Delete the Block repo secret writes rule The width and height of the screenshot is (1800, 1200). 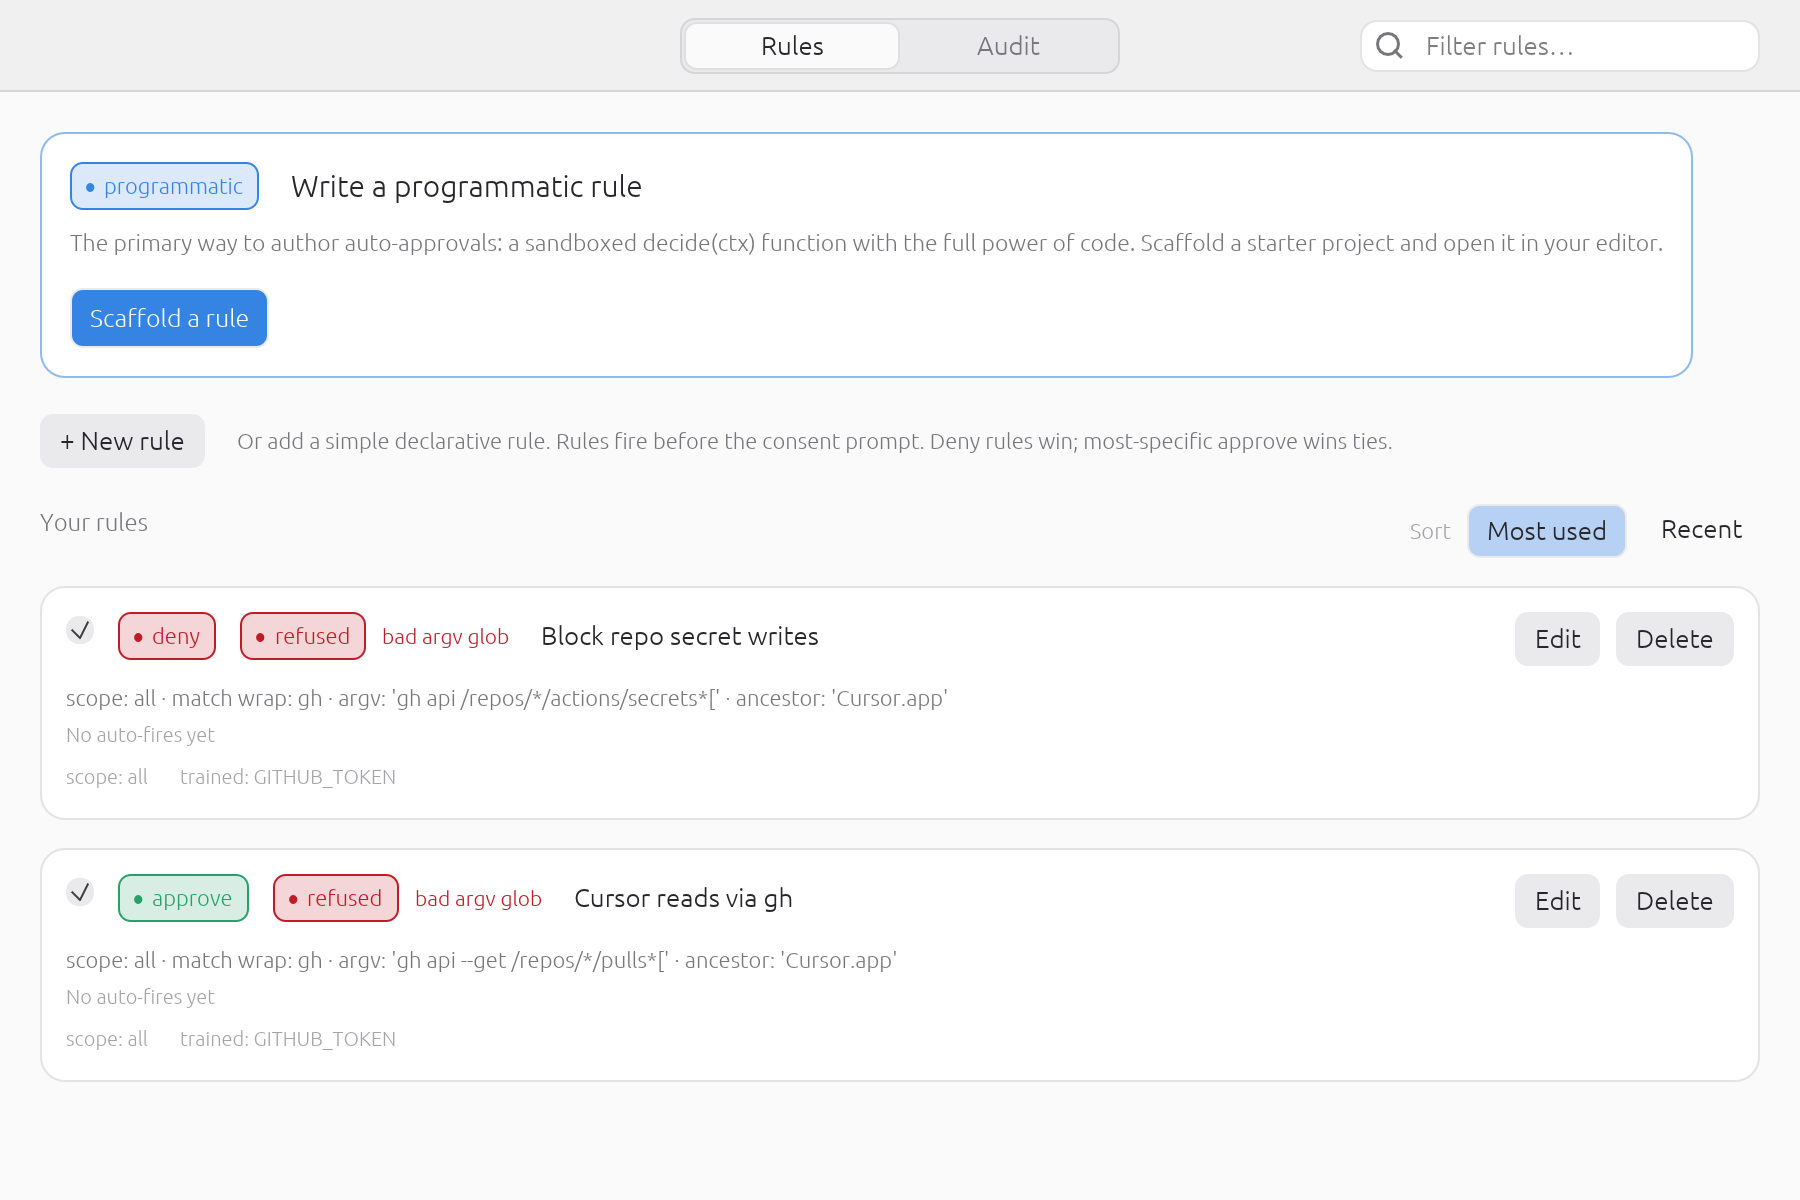point(1674,639)
